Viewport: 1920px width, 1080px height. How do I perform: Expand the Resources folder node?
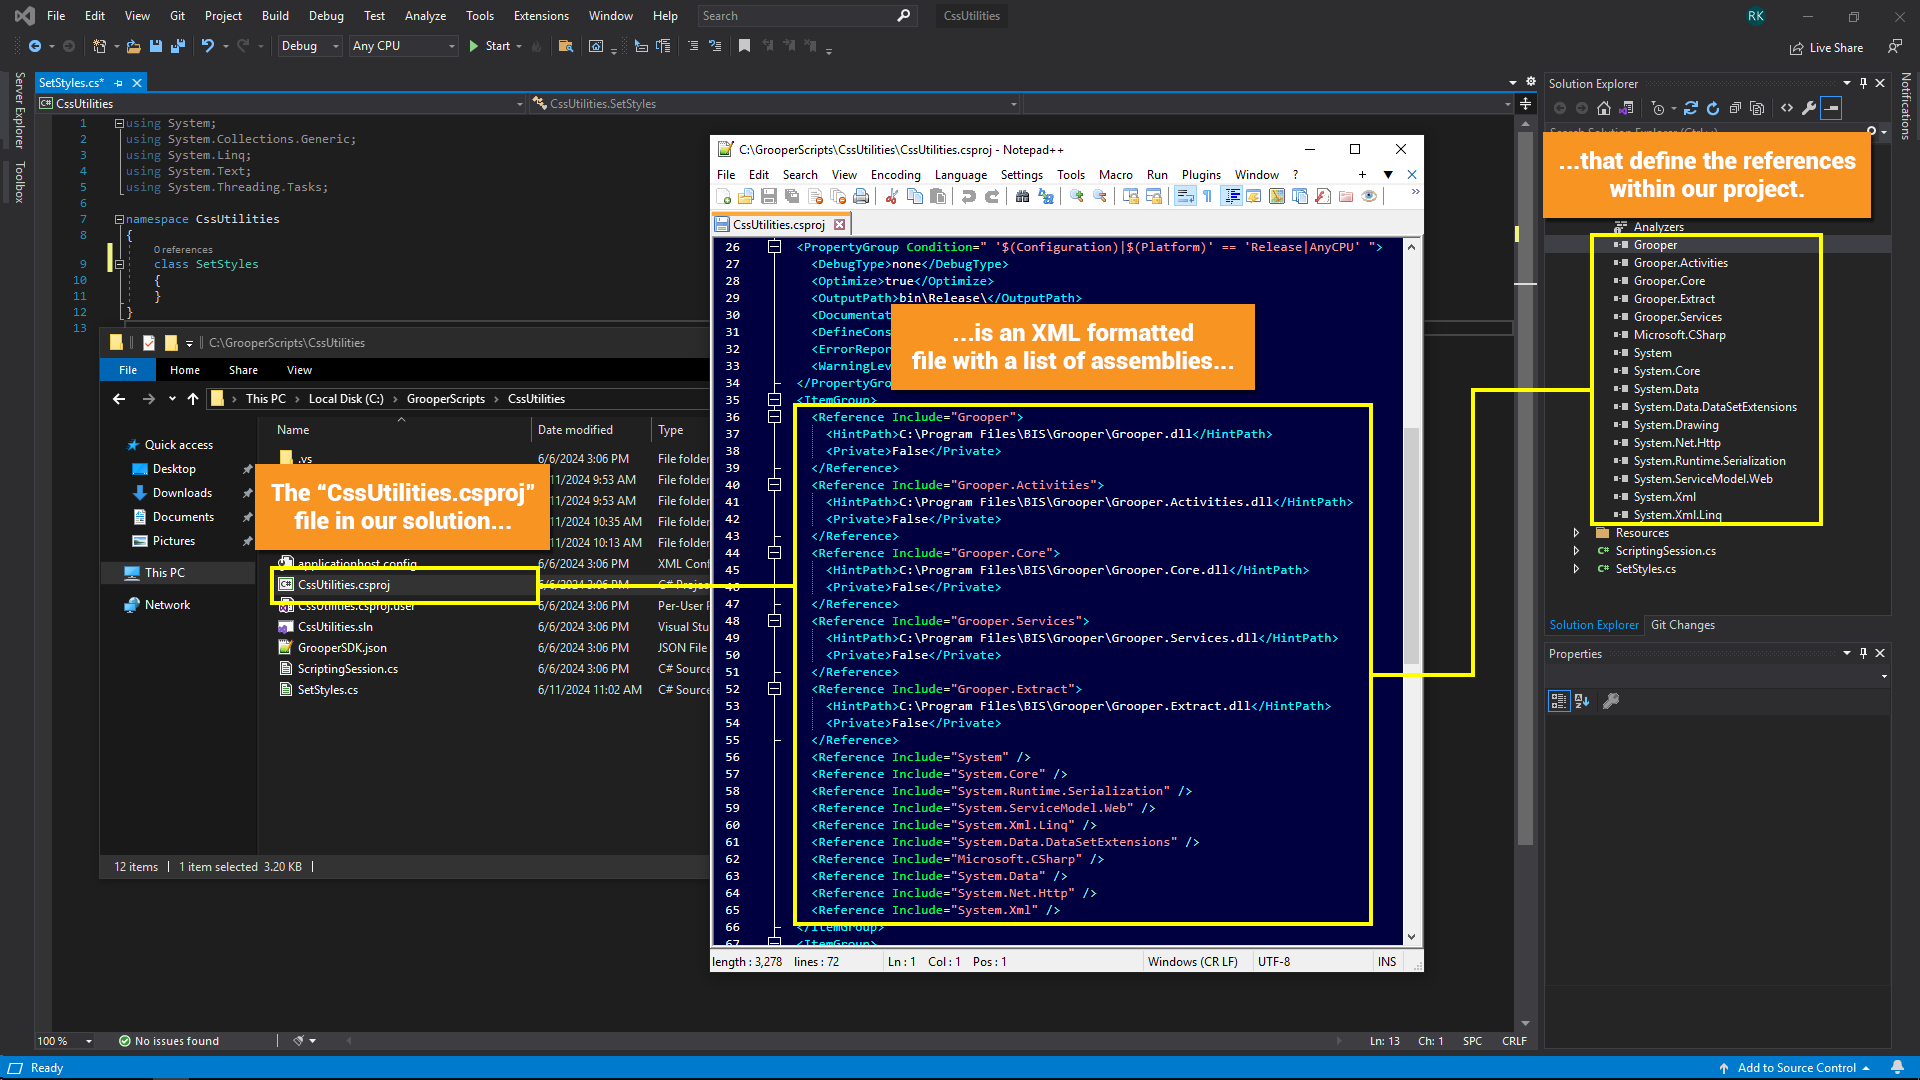[1577, 533]
